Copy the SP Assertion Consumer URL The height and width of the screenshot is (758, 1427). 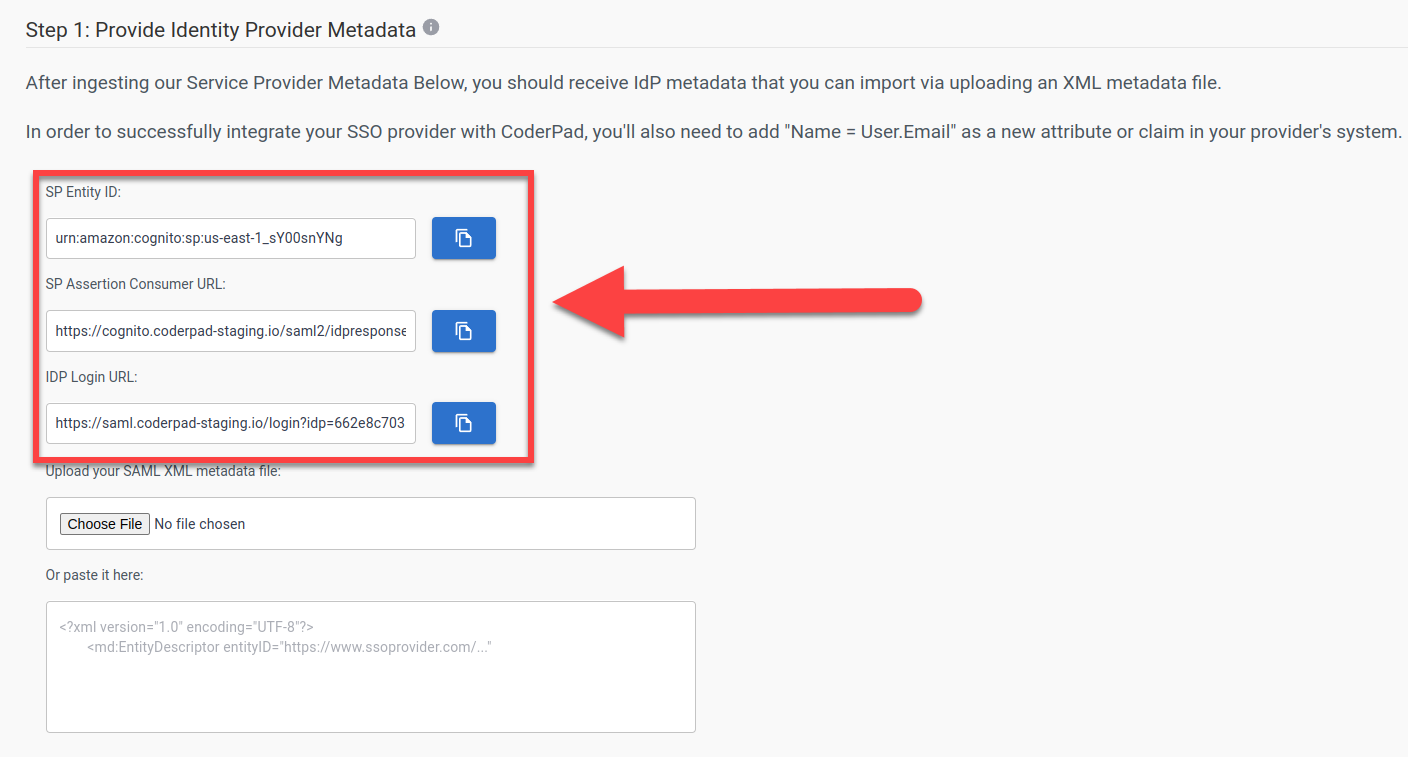[x=463, y=331]
